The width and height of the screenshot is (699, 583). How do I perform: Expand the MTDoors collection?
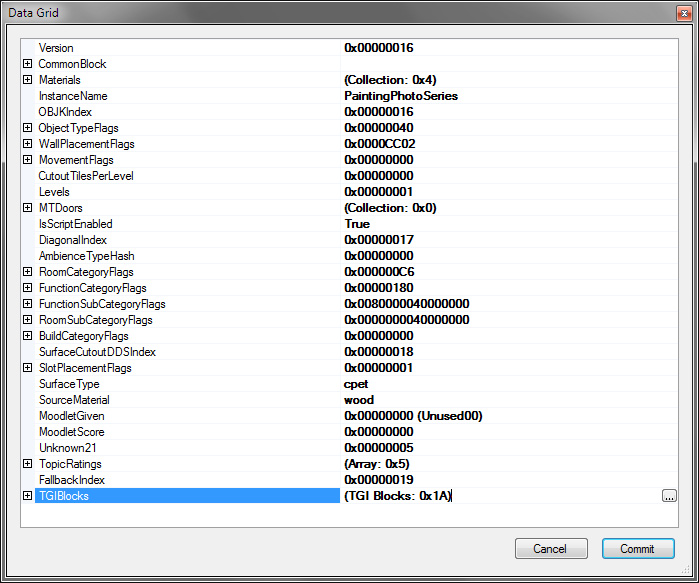(x=27, y=208)
